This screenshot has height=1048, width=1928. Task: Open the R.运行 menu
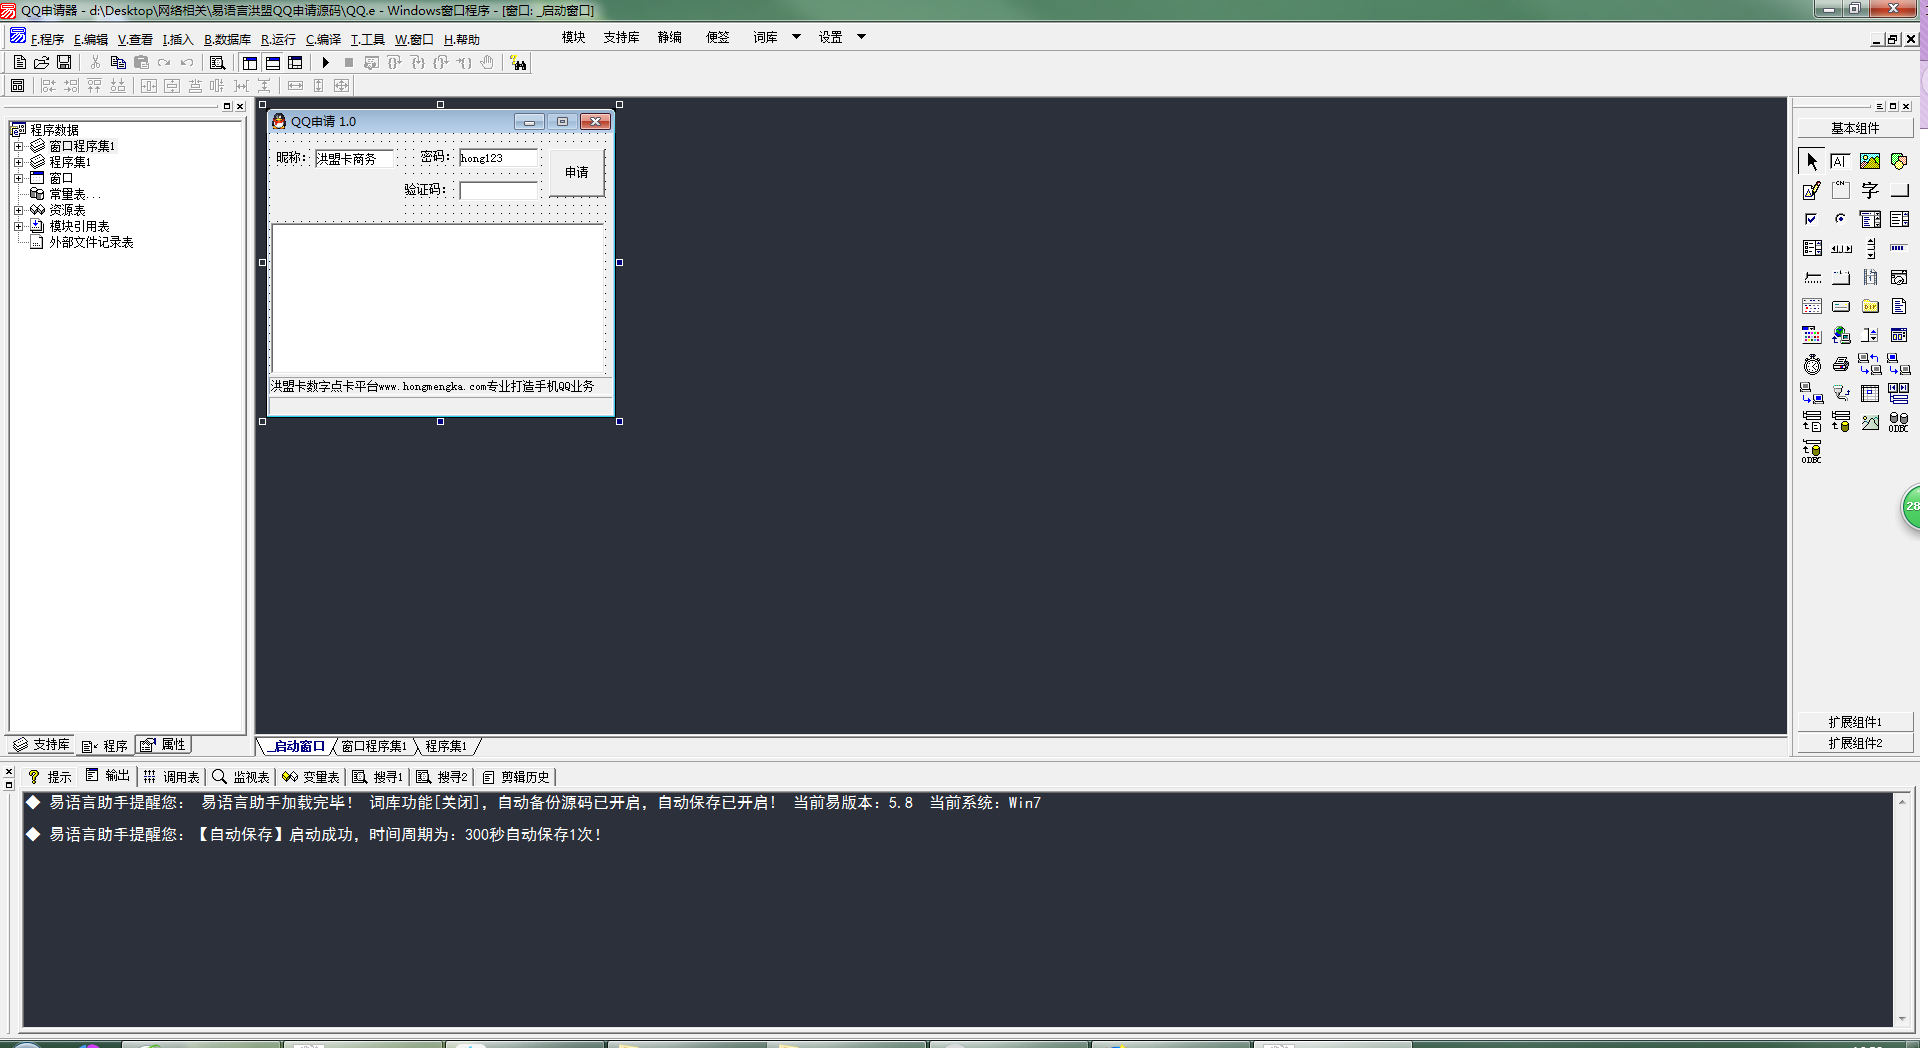pyautogui.click(x=278, y=40)
